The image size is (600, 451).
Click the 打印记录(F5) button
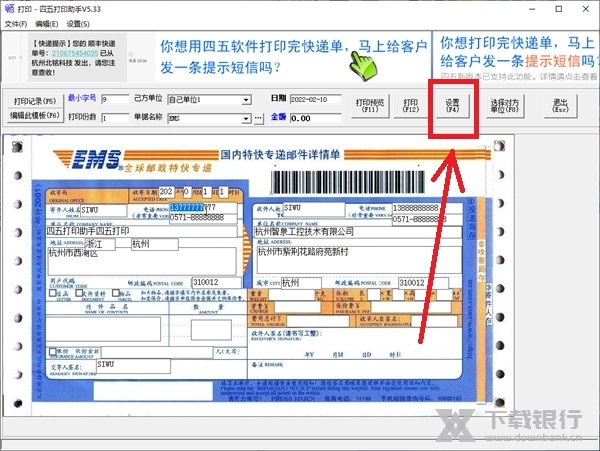coord(34,101)
